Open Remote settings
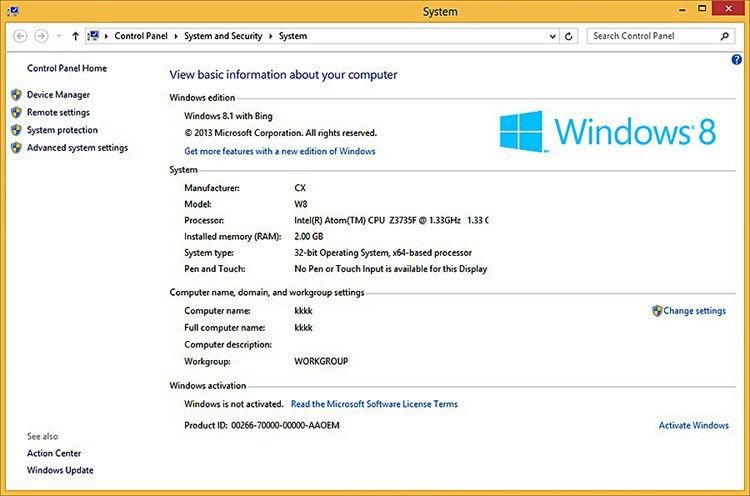This screenshot has width=750, height=496. [x=58, y=112]
